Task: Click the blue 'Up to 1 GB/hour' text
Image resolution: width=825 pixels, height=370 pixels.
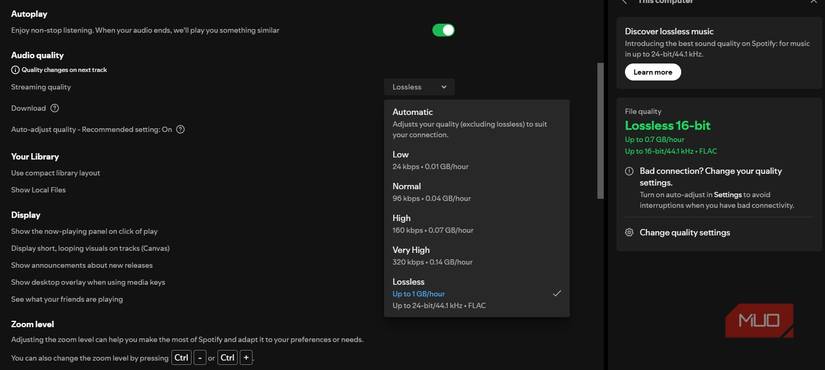Action: (x=419, y=294)
